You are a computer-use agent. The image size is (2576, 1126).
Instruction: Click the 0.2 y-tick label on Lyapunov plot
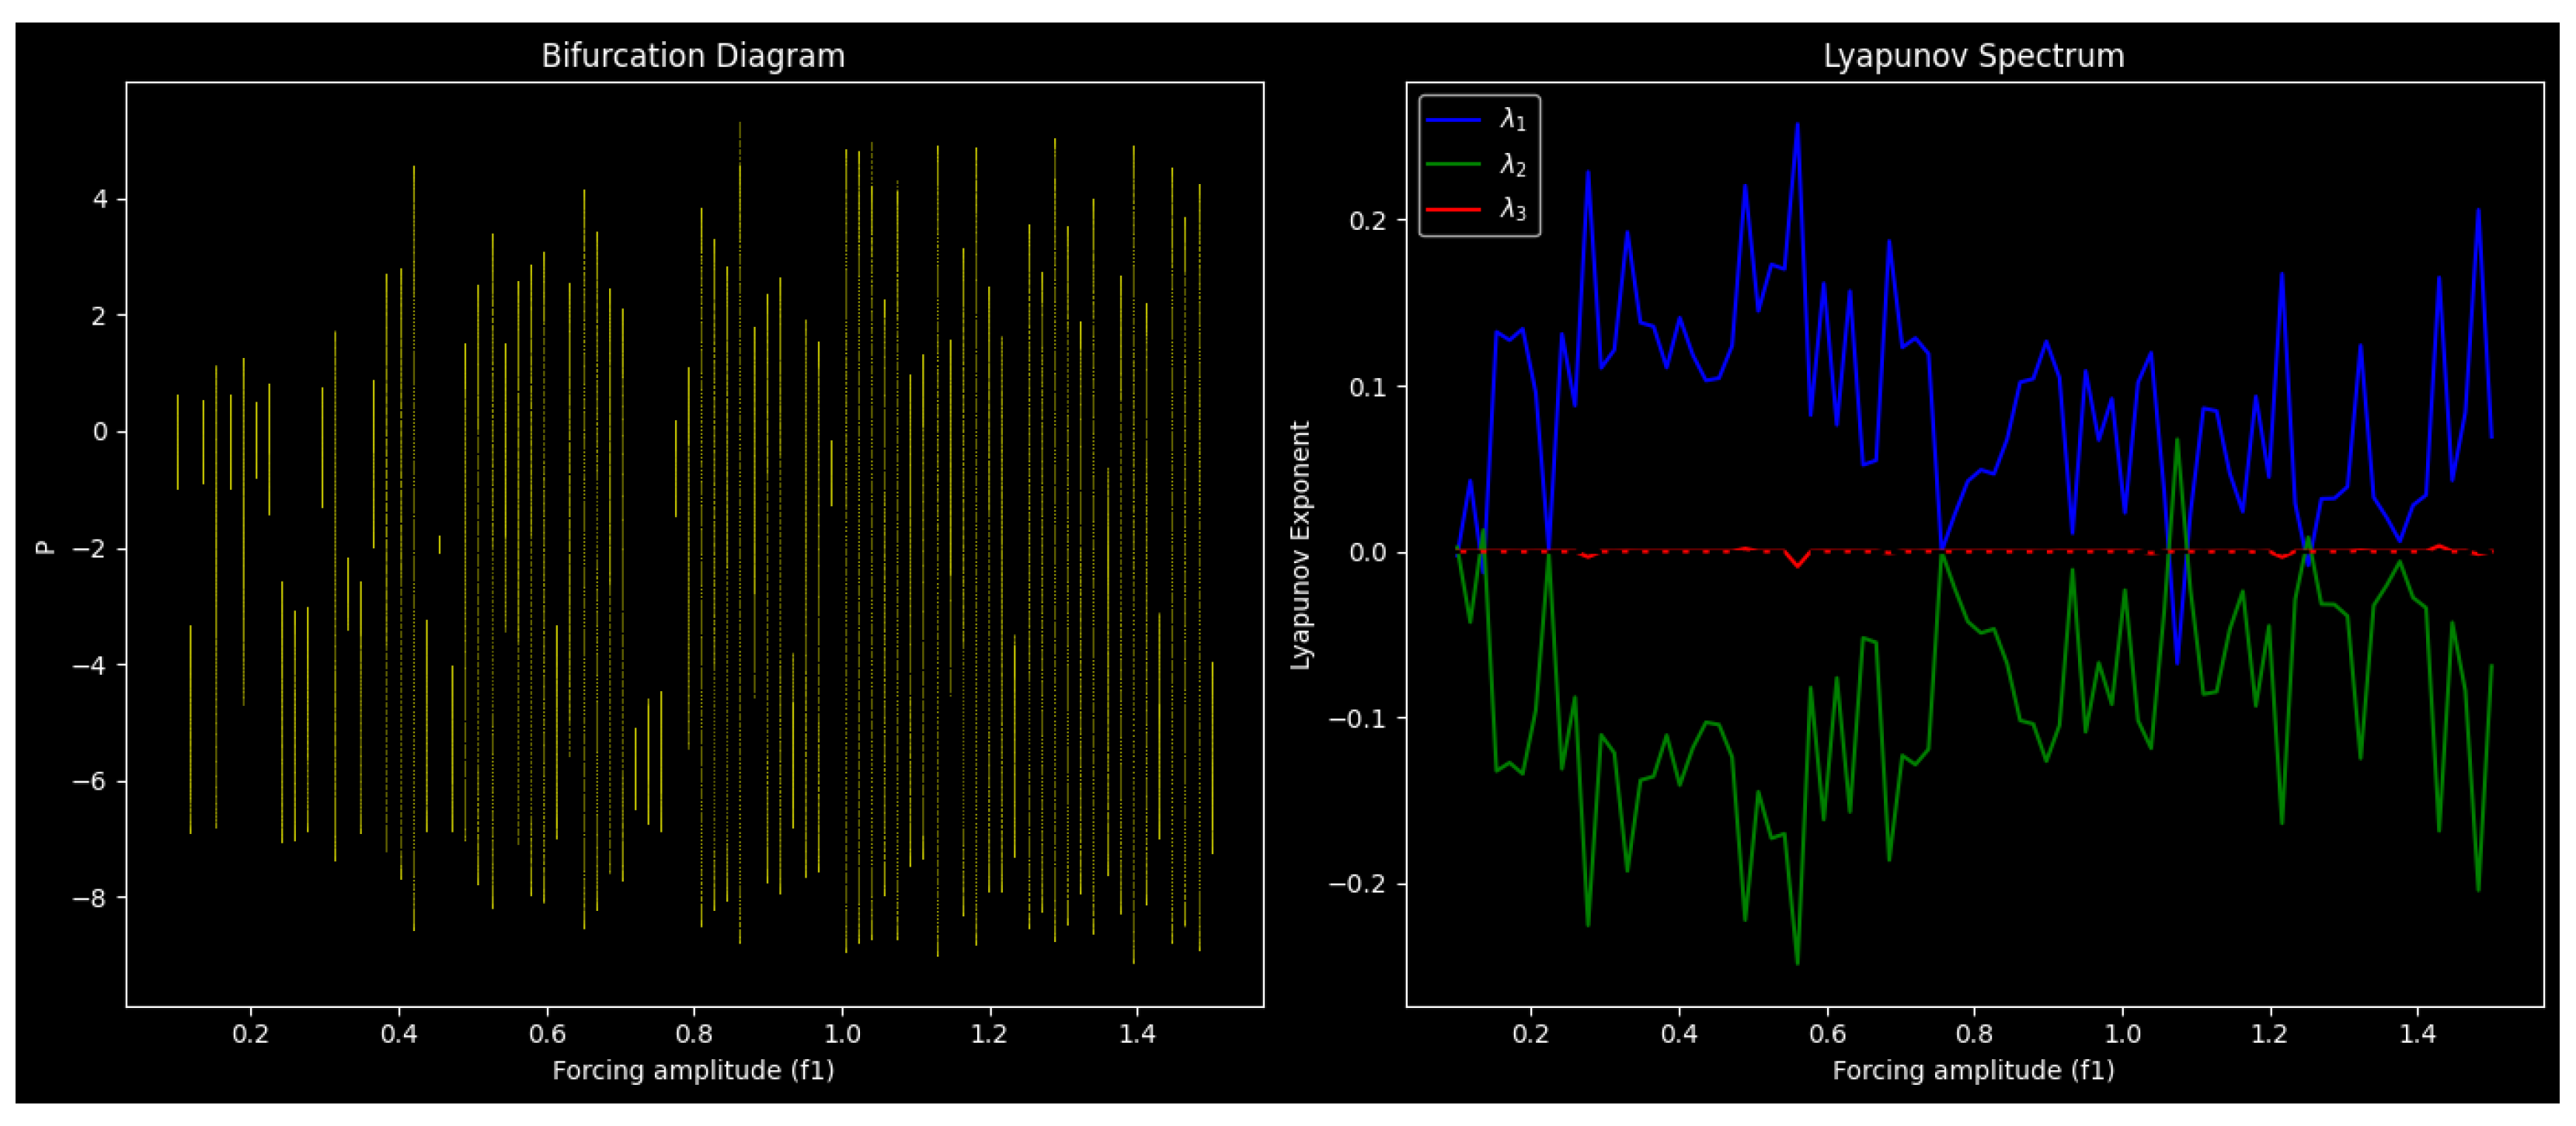1367,220
